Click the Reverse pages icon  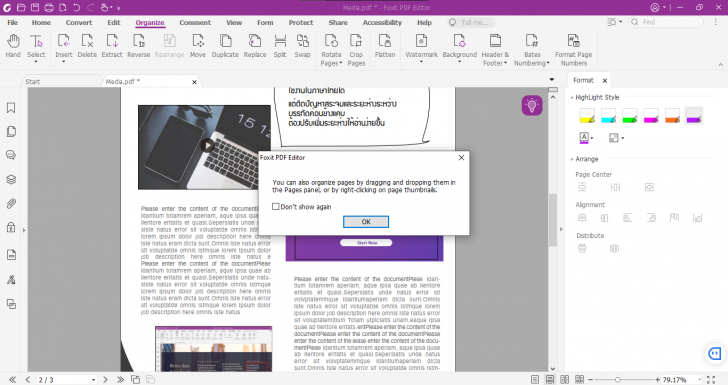pyautogui.click(x=139, y=46)
